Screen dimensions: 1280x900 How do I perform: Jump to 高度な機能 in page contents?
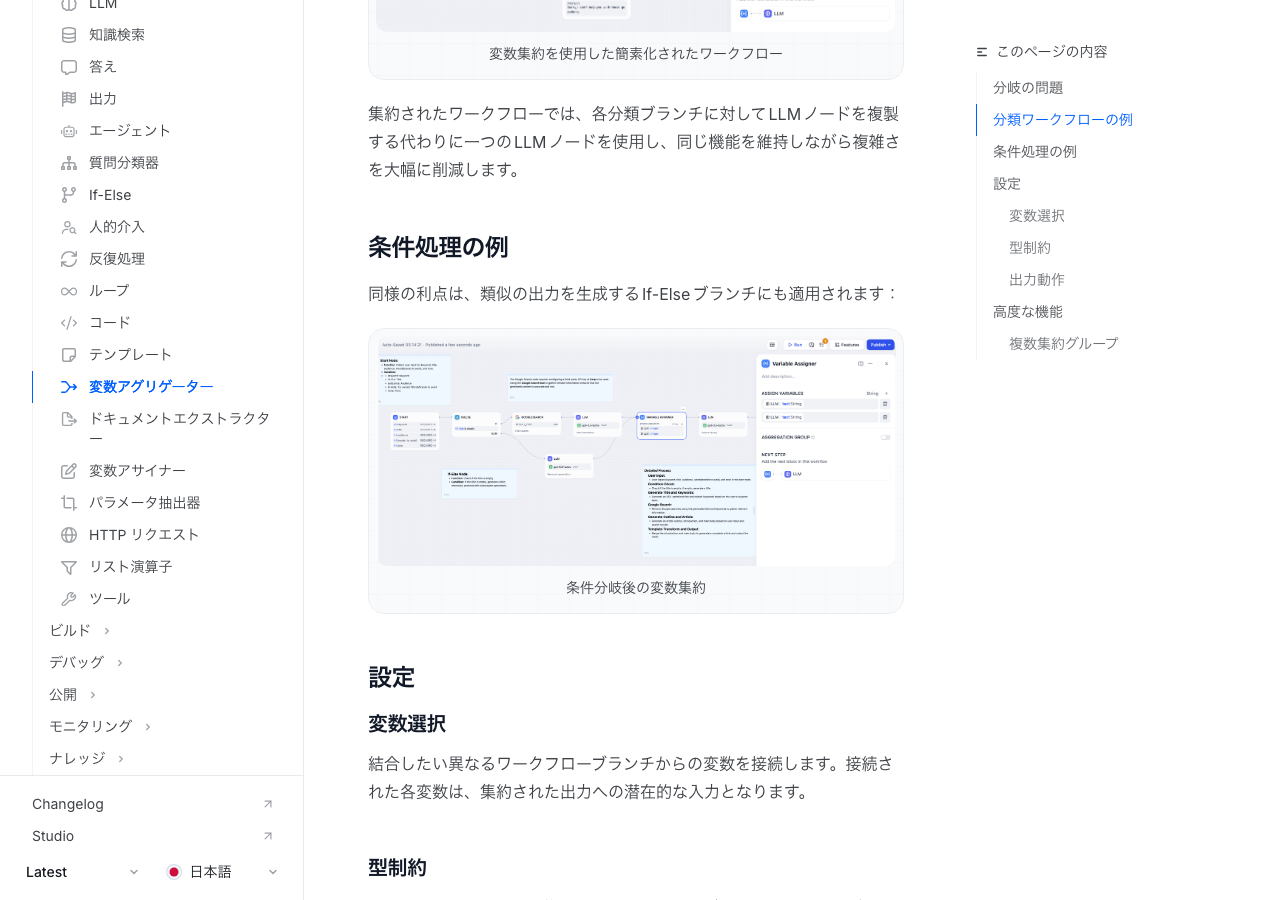pyautogui.click(x=1027, y=312)
